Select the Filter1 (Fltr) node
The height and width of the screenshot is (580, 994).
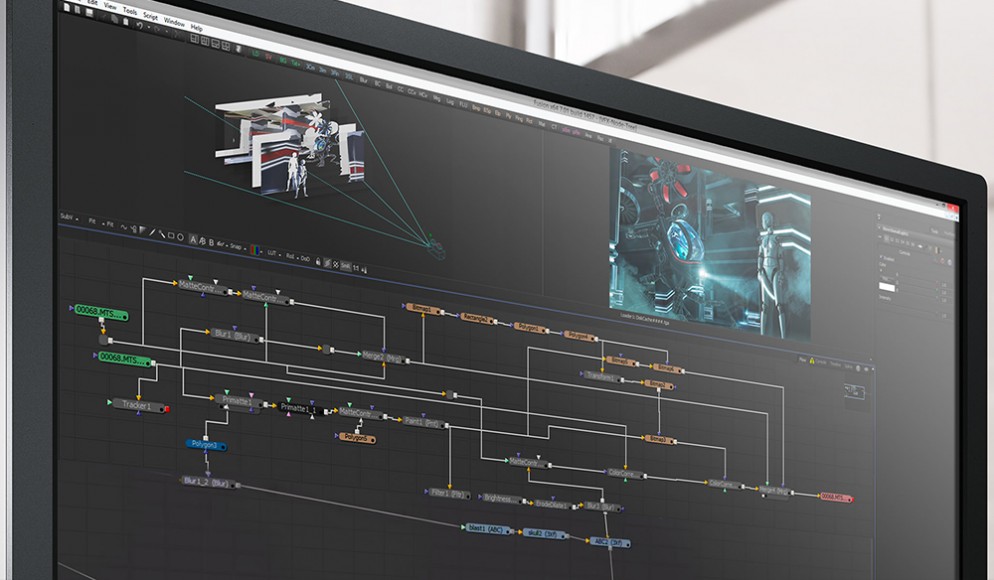(x=448, y=493)
